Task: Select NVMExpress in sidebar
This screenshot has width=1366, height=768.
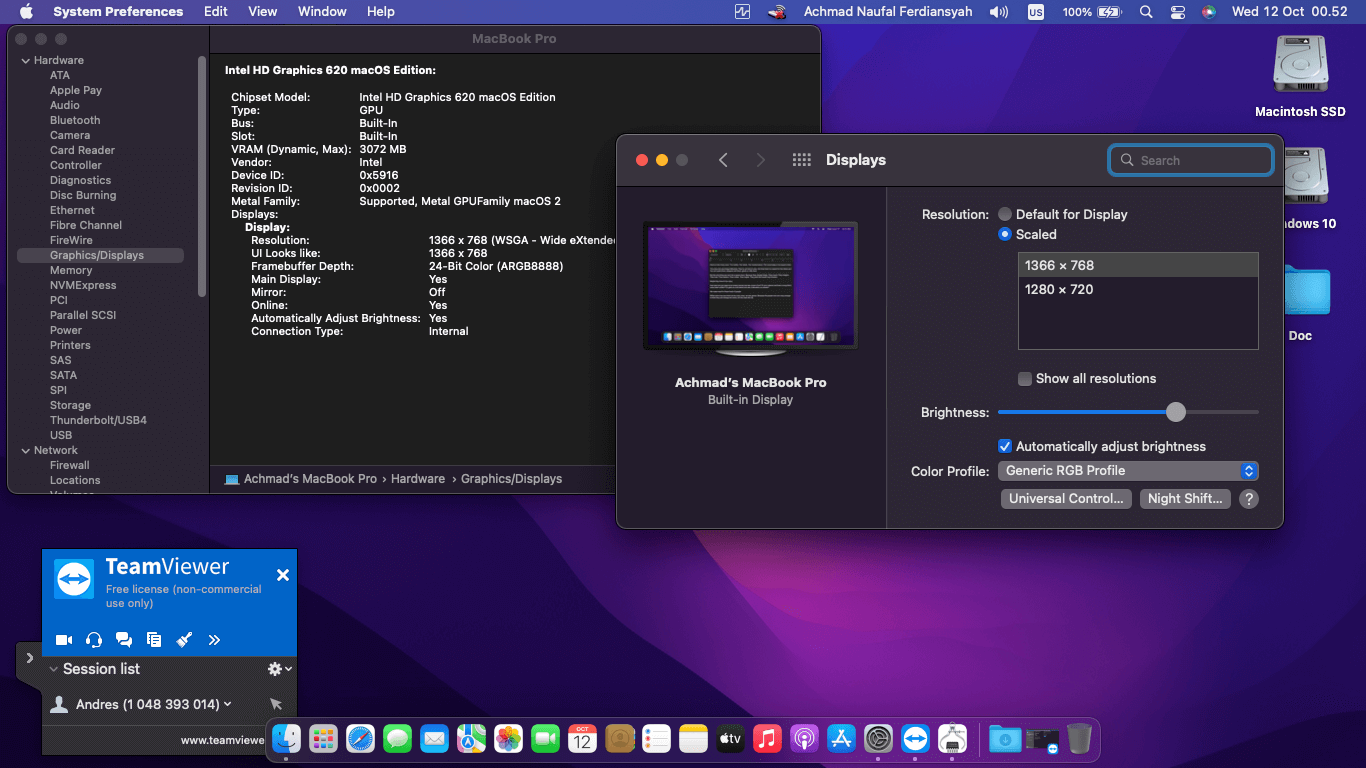Action: point(83,285)
